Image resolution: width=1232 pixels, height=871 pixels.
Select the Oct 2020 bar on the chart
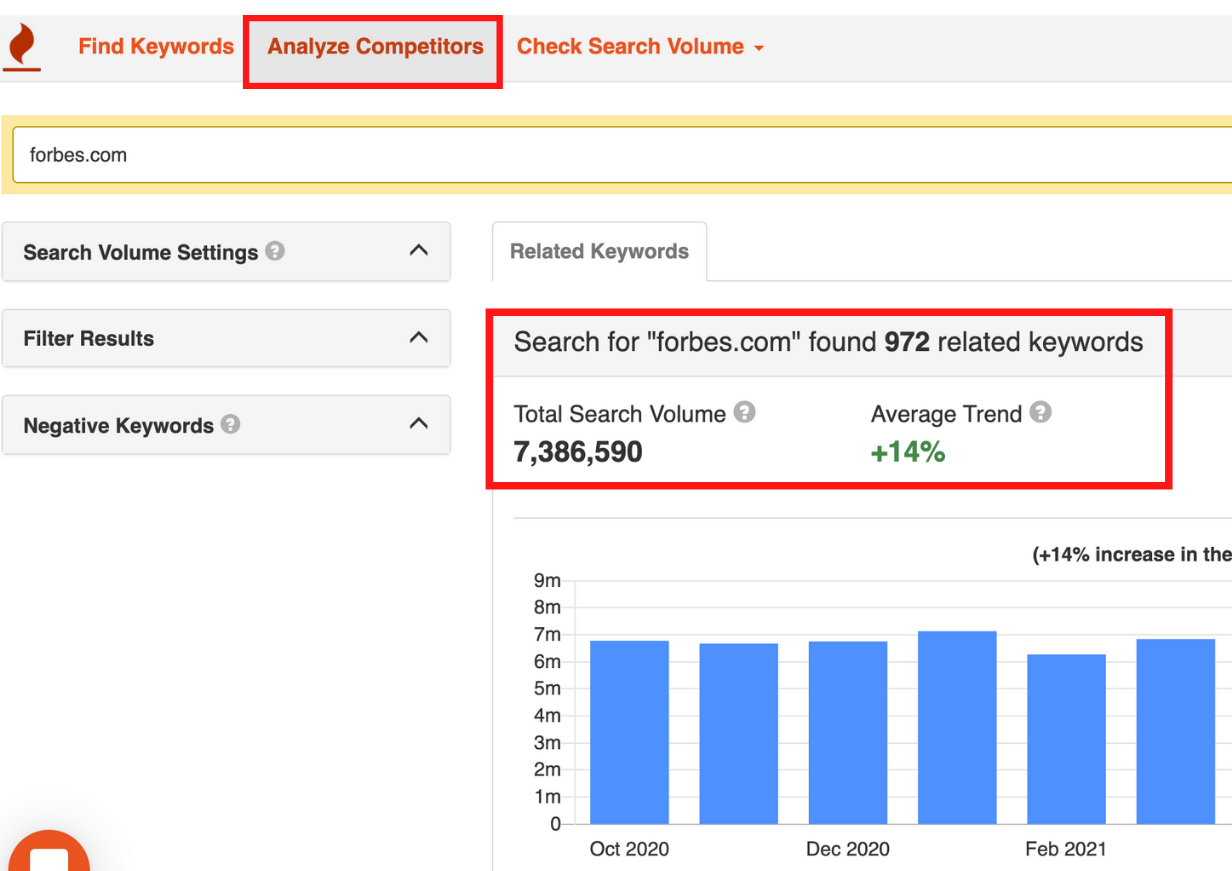click(x=629, y=730)
